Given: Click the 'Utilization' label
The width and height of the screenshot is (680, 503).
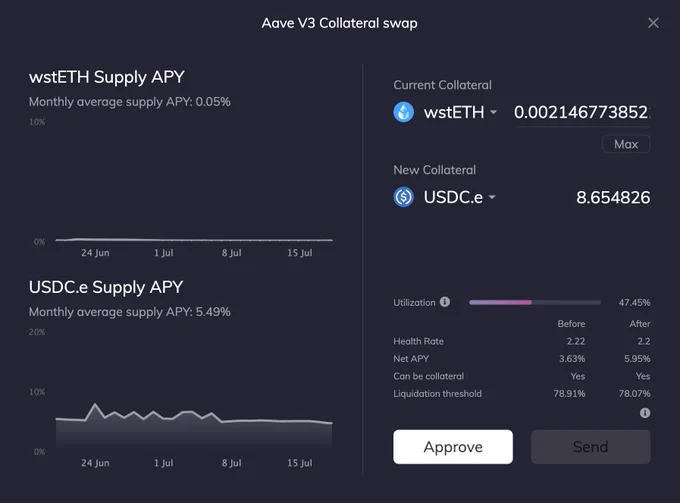Looking at the screenshot, I should click(414, 303).
